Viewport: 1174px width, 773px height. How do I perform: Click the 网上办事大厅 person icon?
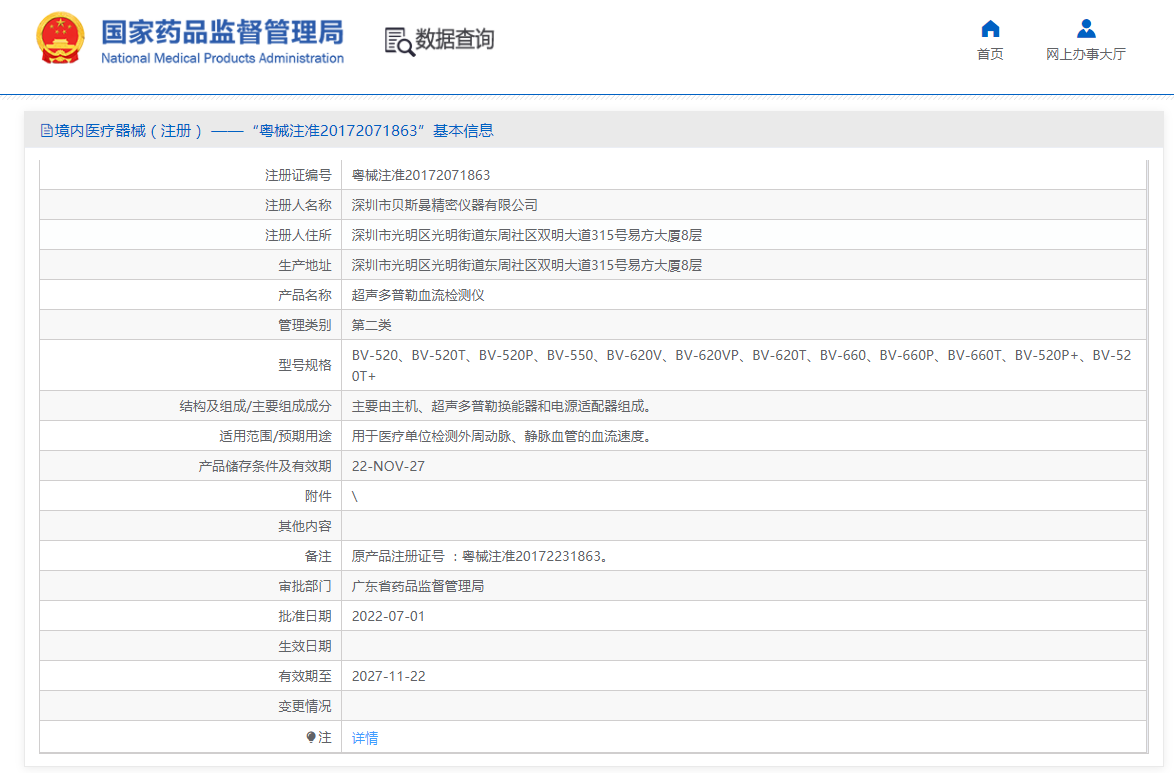point(1086,28)
